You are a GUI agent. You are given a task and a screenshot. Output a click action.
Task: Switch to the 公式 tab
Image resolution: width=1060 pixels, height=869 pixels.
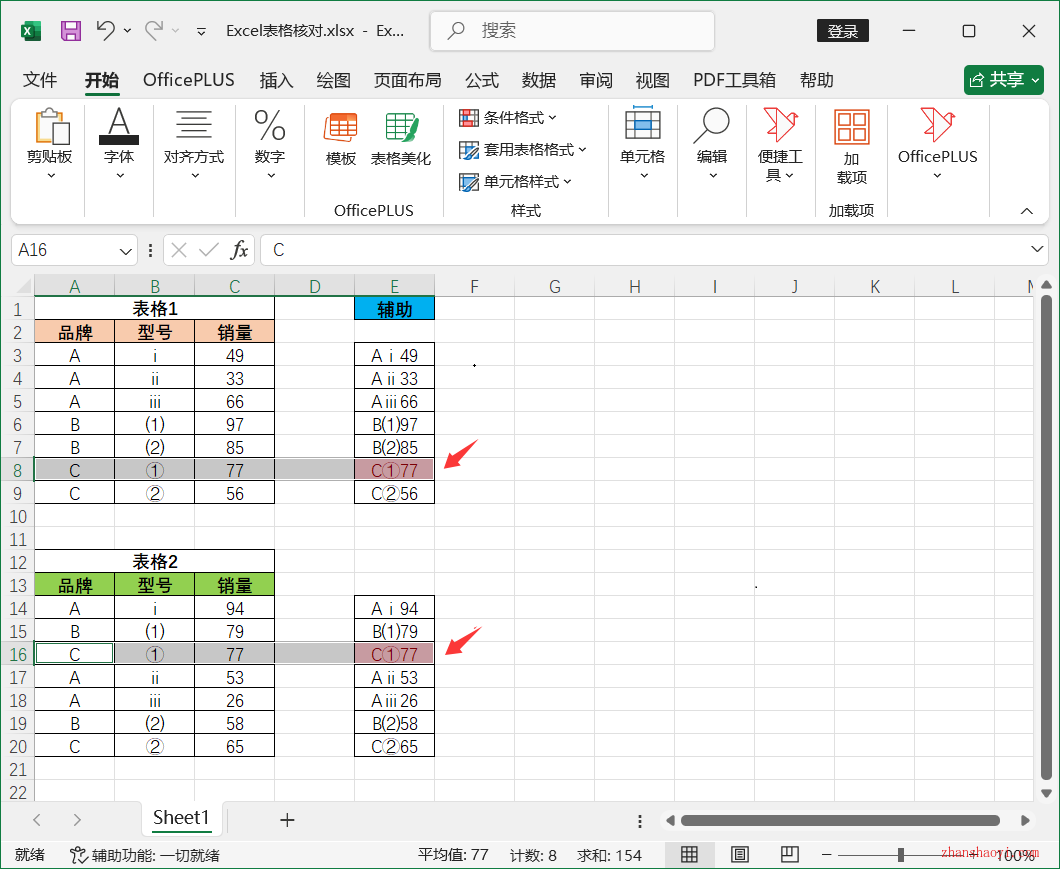(482, 80)
